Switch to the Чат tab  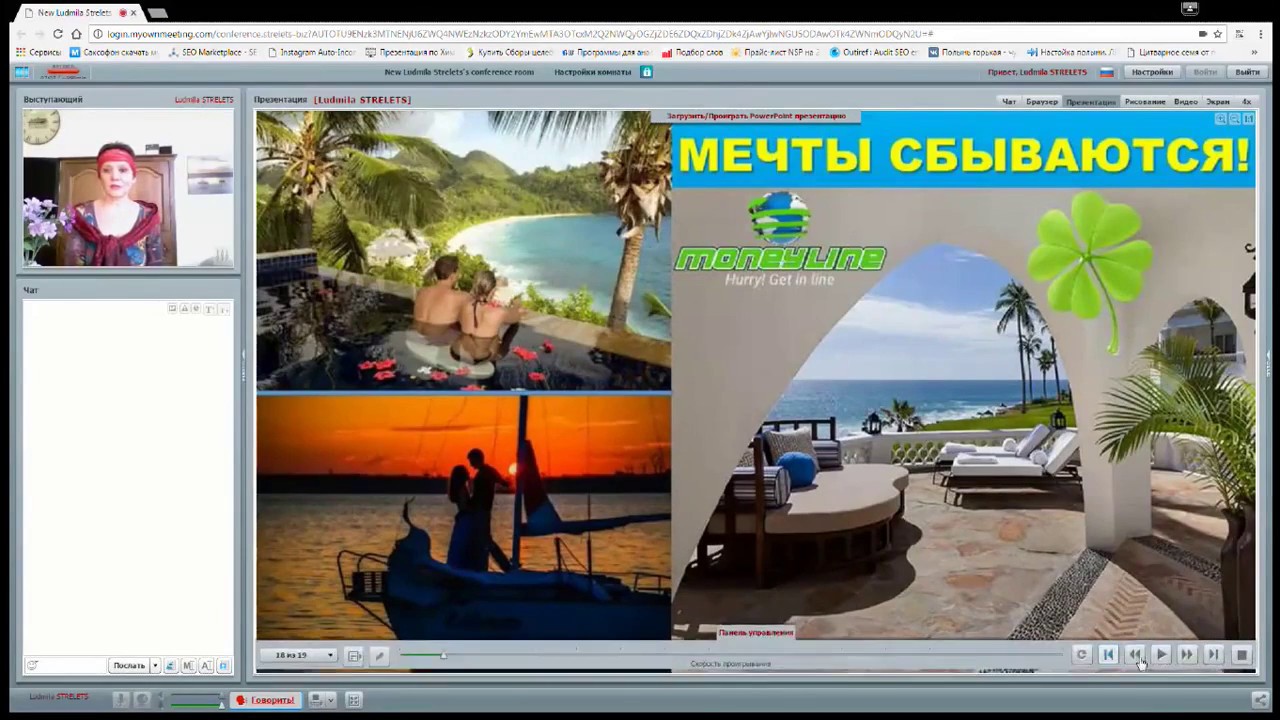point(1009,102)
